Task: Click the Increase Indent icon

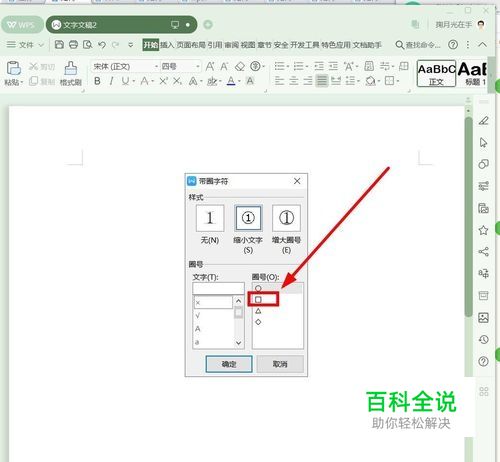Action: (x=333, y=66)
